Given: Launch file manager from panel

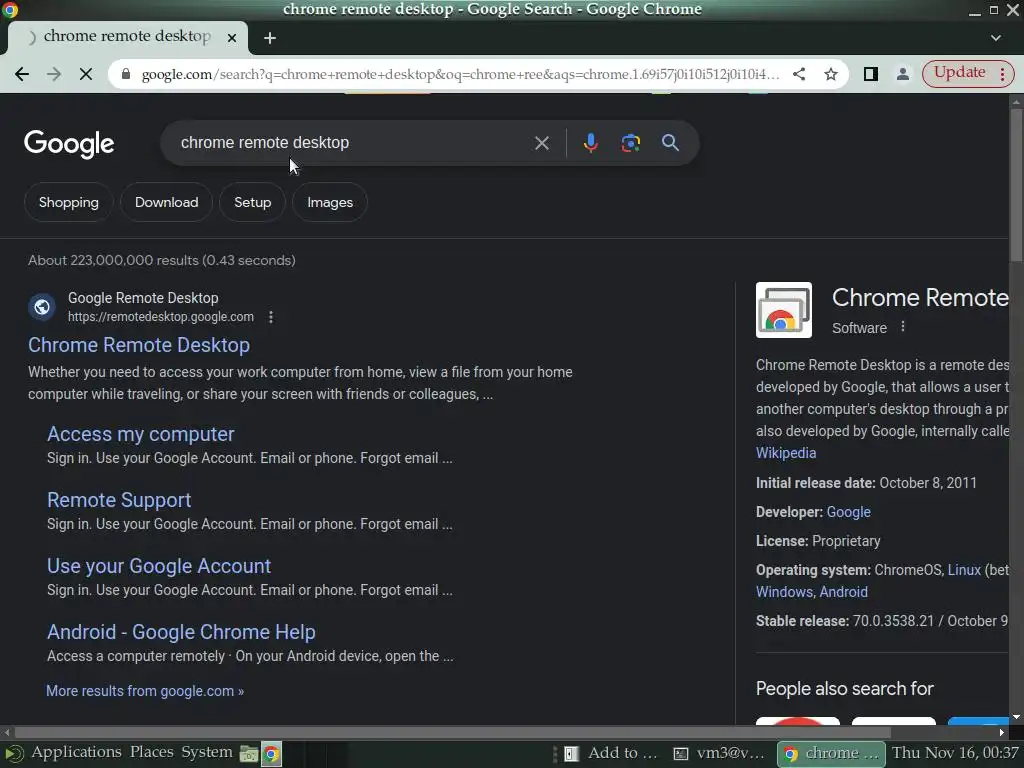Looking at the screenshot, I should (x=249, y=754).
